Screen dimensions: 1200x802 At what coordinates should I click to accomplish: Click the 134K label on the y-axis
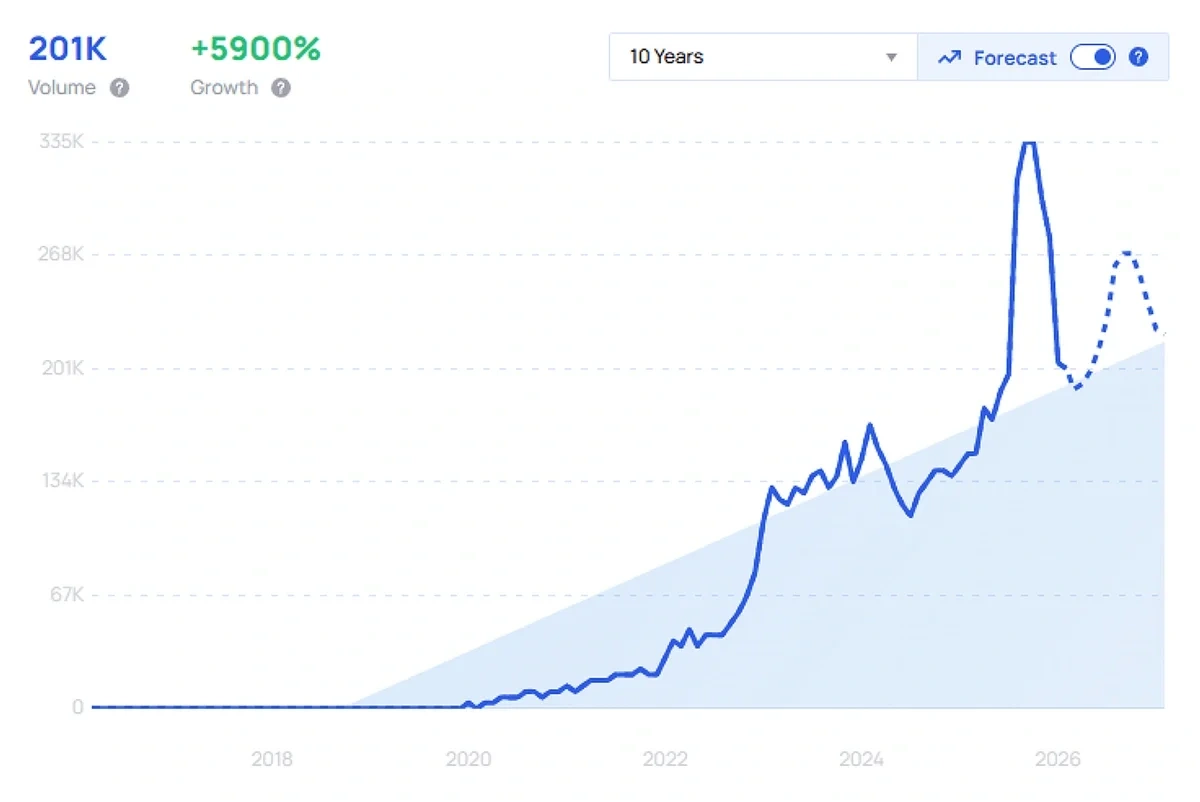(61, 482)
